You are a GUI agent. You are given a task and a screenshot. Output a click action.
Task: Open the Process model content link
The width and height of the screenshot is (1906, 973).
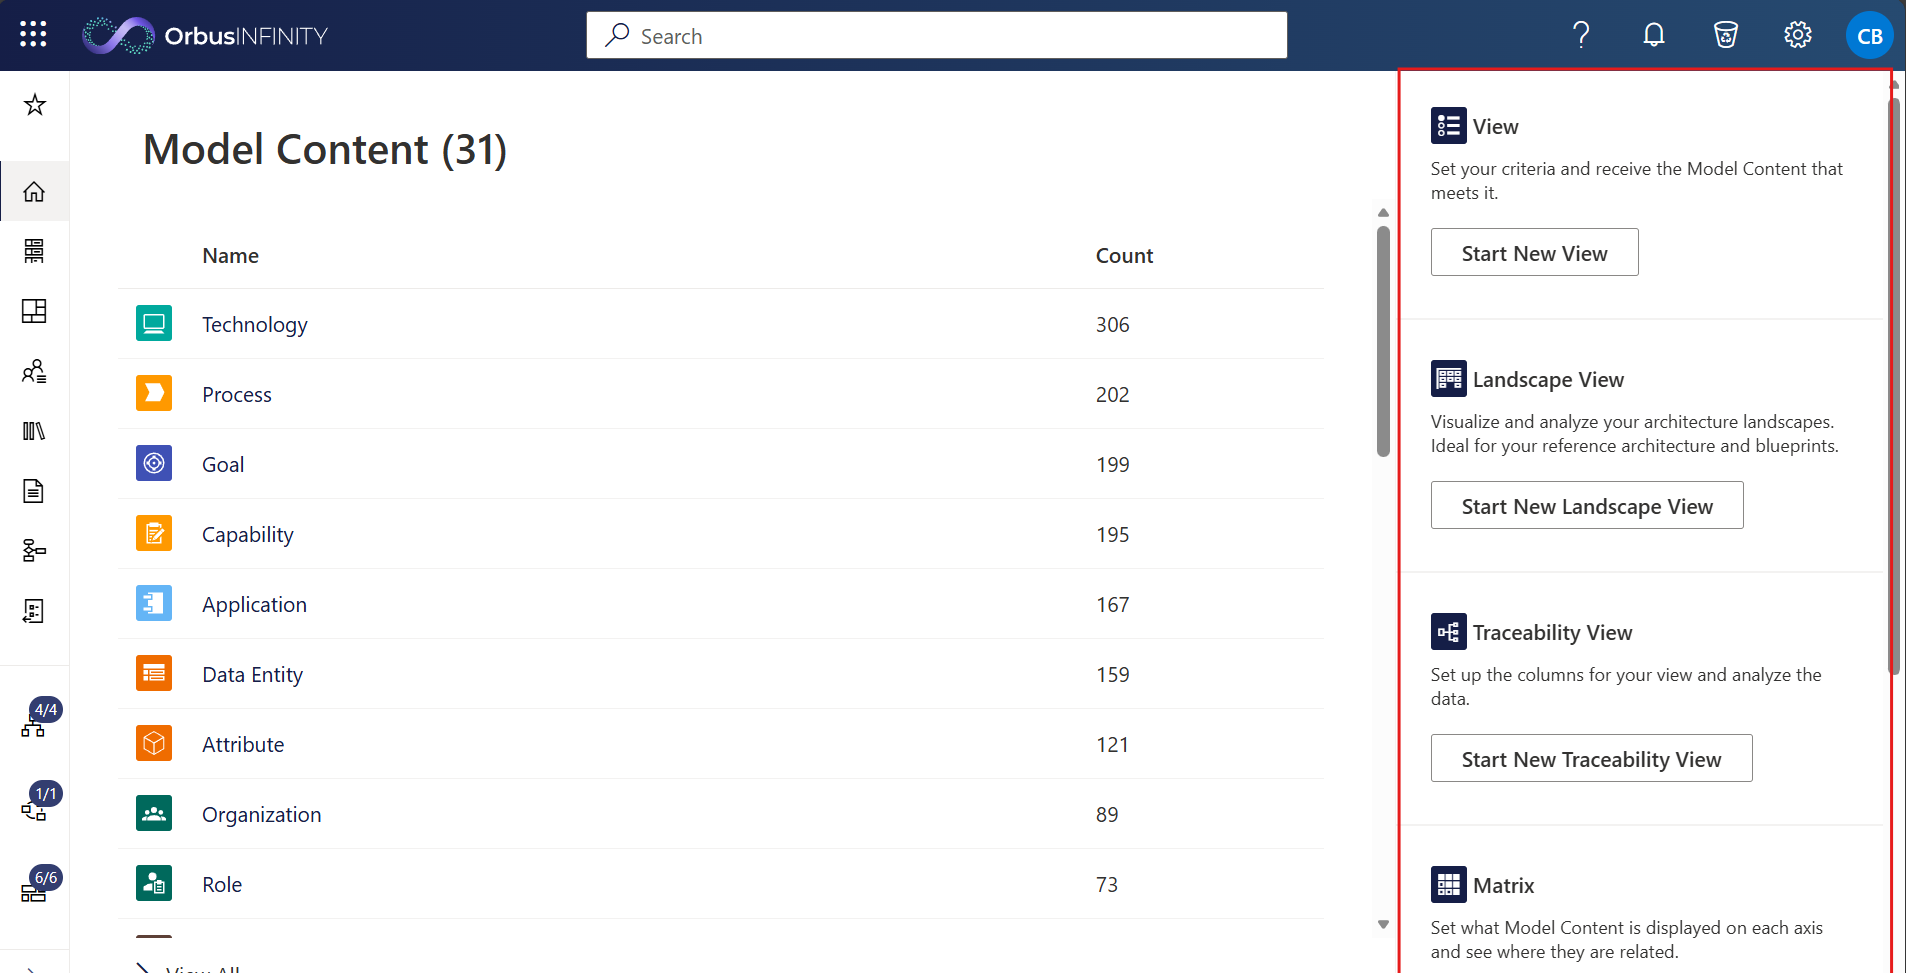(237, 395)
